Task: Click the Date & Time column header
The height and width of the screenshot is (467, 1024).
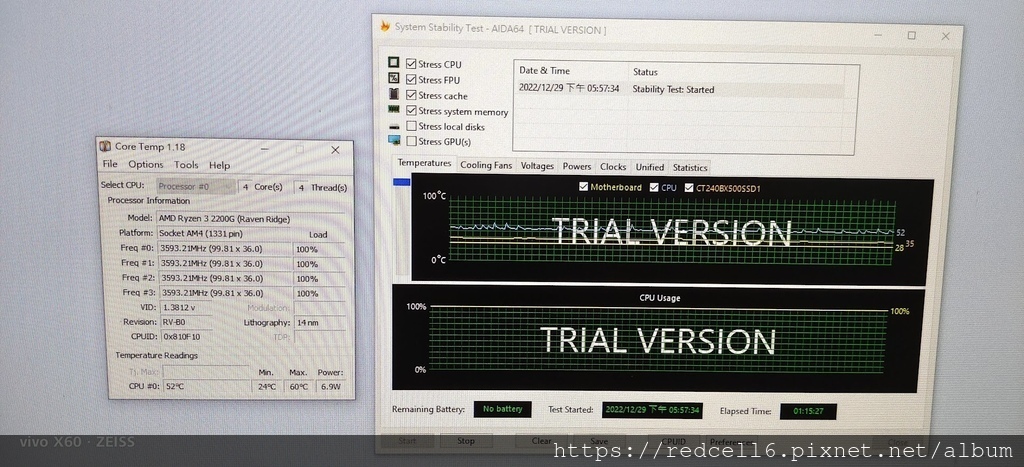Action: (570, 71)
